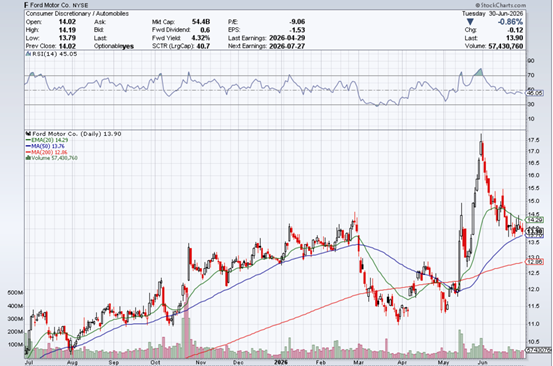553x366 pixels.
Task: Click the green EMA(20) legend swatch
Action: [x=29, y=140]
